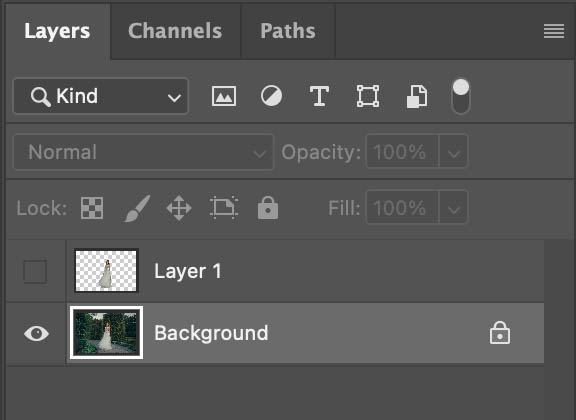The height and width of the screenshot is (420, 576).
Task: Filter for smart objects icon
Action: pyautogui.click(x=417, y=96)
